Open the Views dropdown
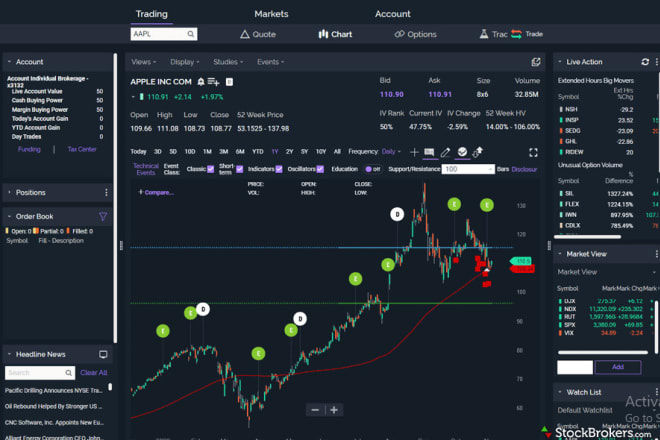The image size is (660, 440). click(143, 62)
